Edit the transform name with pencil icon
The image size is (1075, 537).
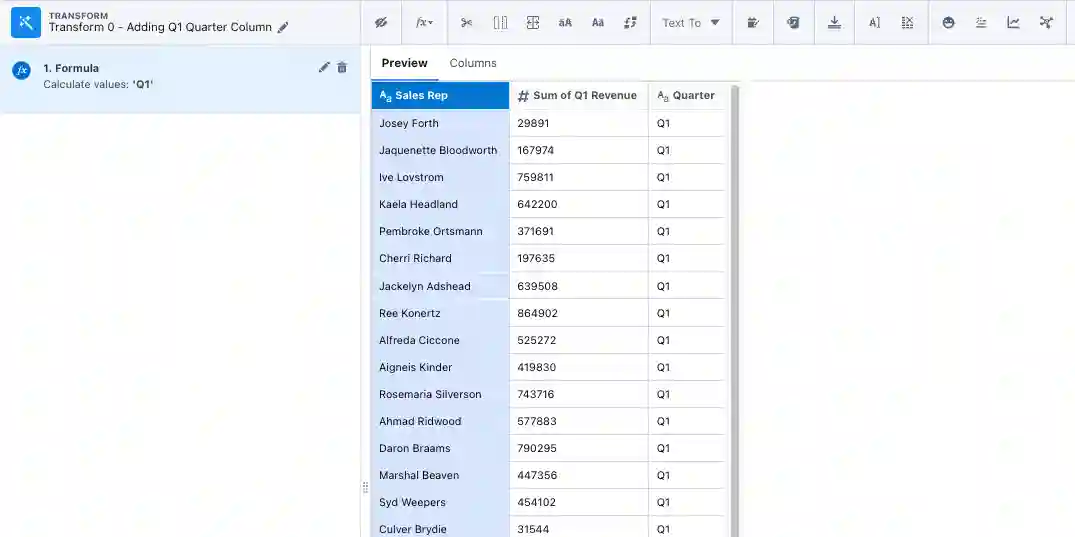pos(283,28)
